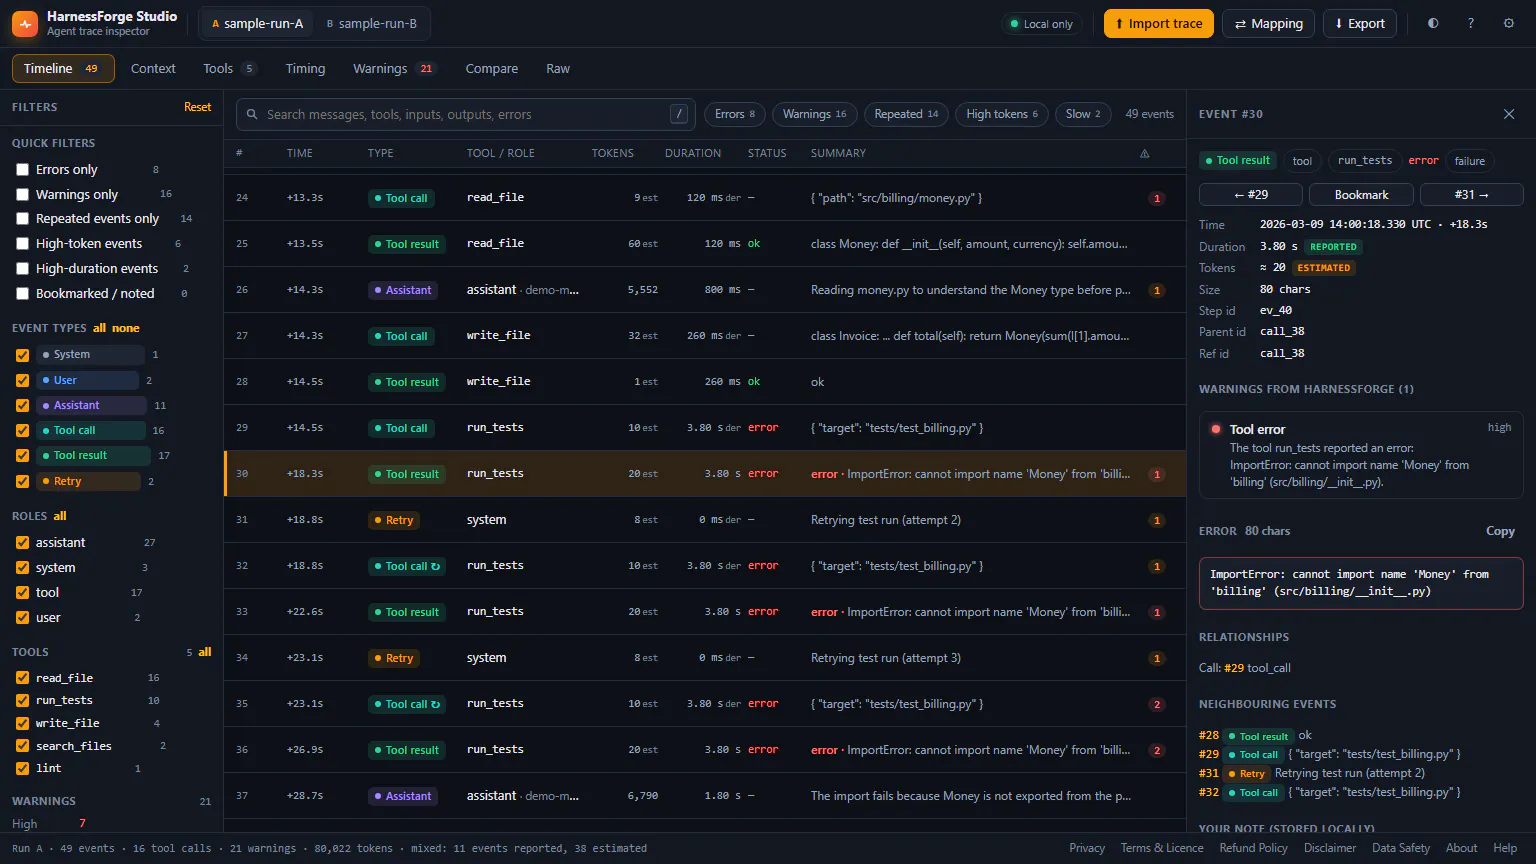This screenshot has height=864, width=1536.
Task: Switch to the Context tab
Action: (153, 69)
